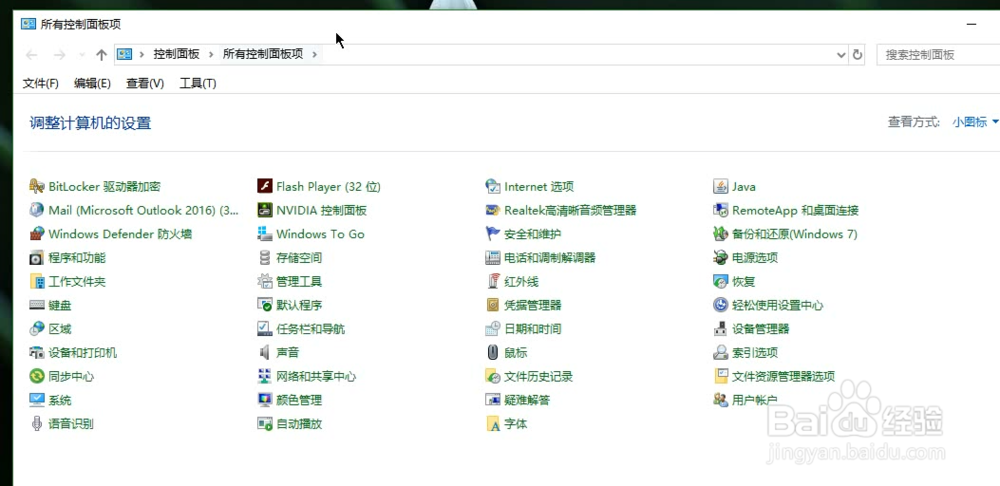Open the 凭据管理器 vault icon
The image size is (1000, 486).
[x=493, y=305]
